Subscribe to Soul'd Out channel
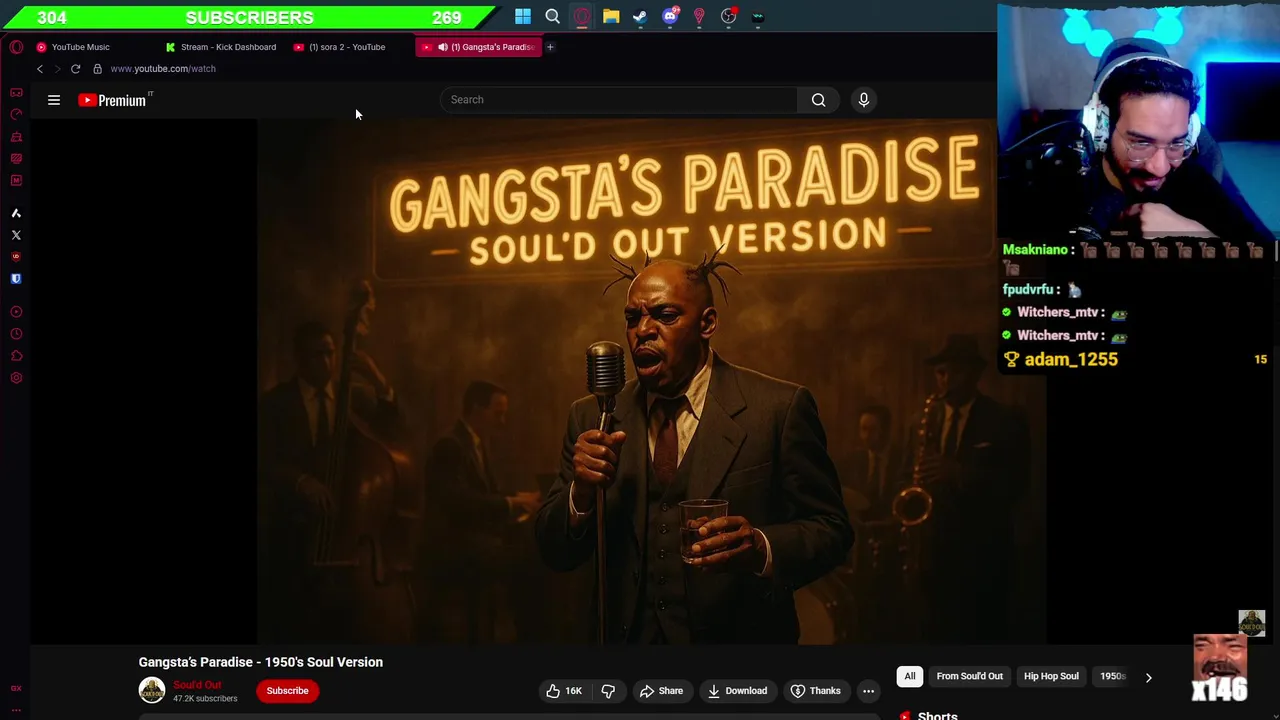The image size is (1280, 720). tap(287, 691)
